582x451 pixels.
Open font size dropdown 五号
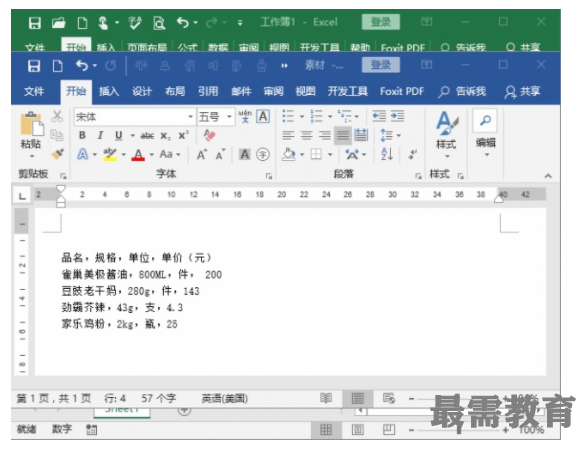pos(230,117)
